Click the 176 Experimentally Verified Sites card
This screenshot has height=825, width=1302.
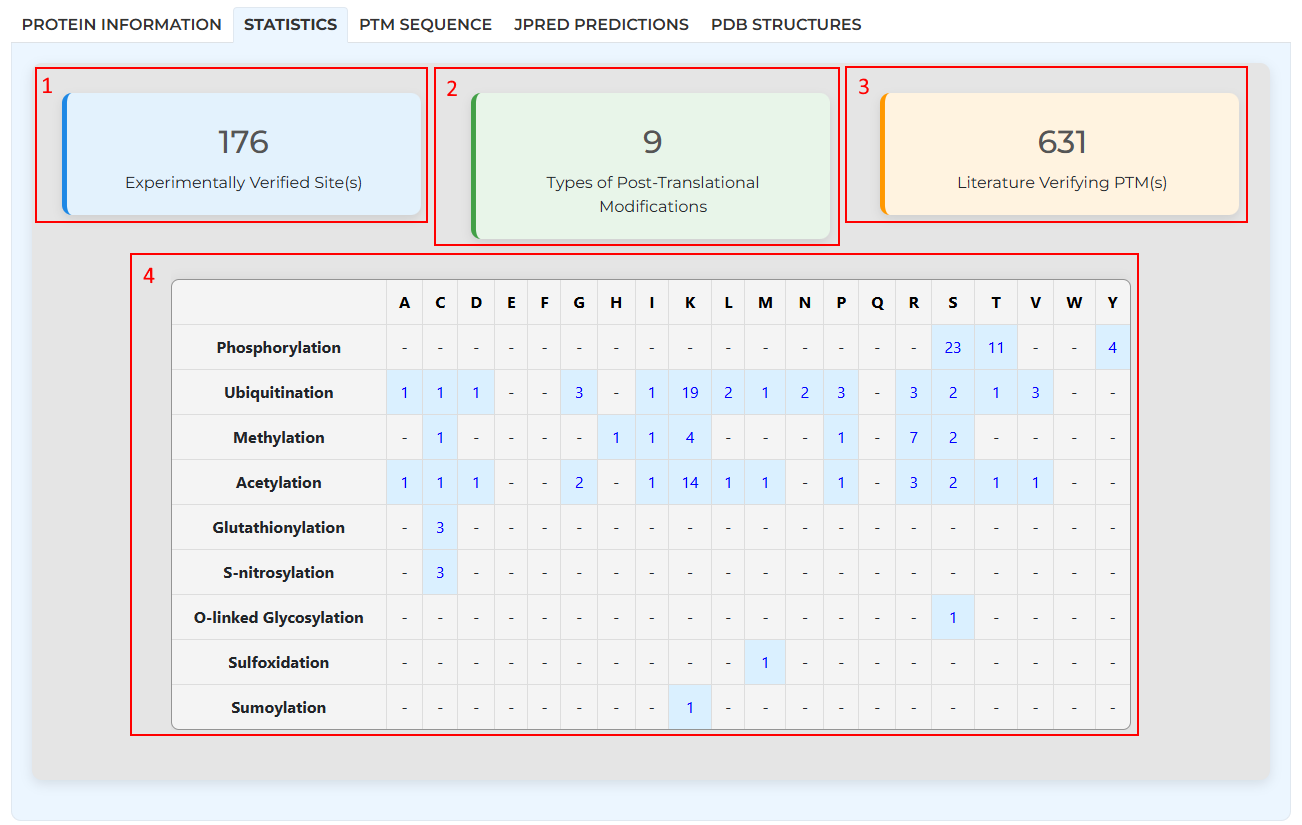(243, 155)
